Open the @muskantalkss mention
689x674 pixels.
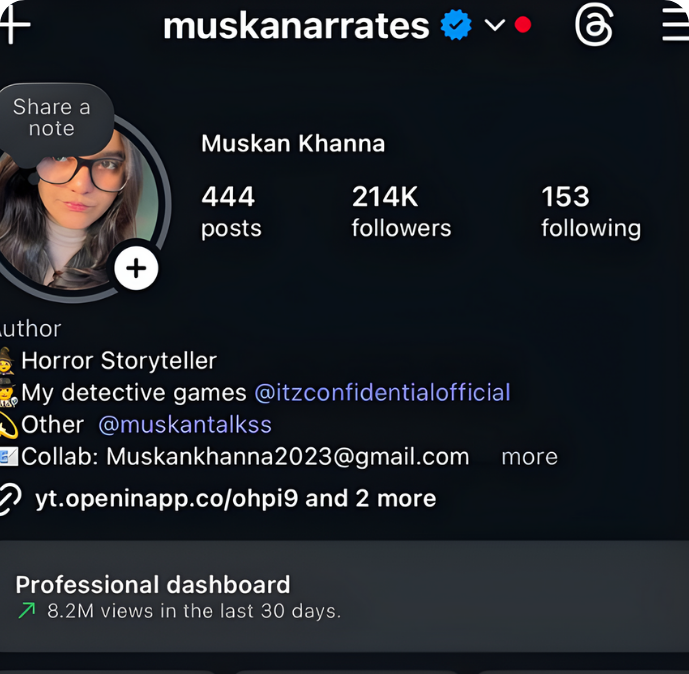[185, 425]
